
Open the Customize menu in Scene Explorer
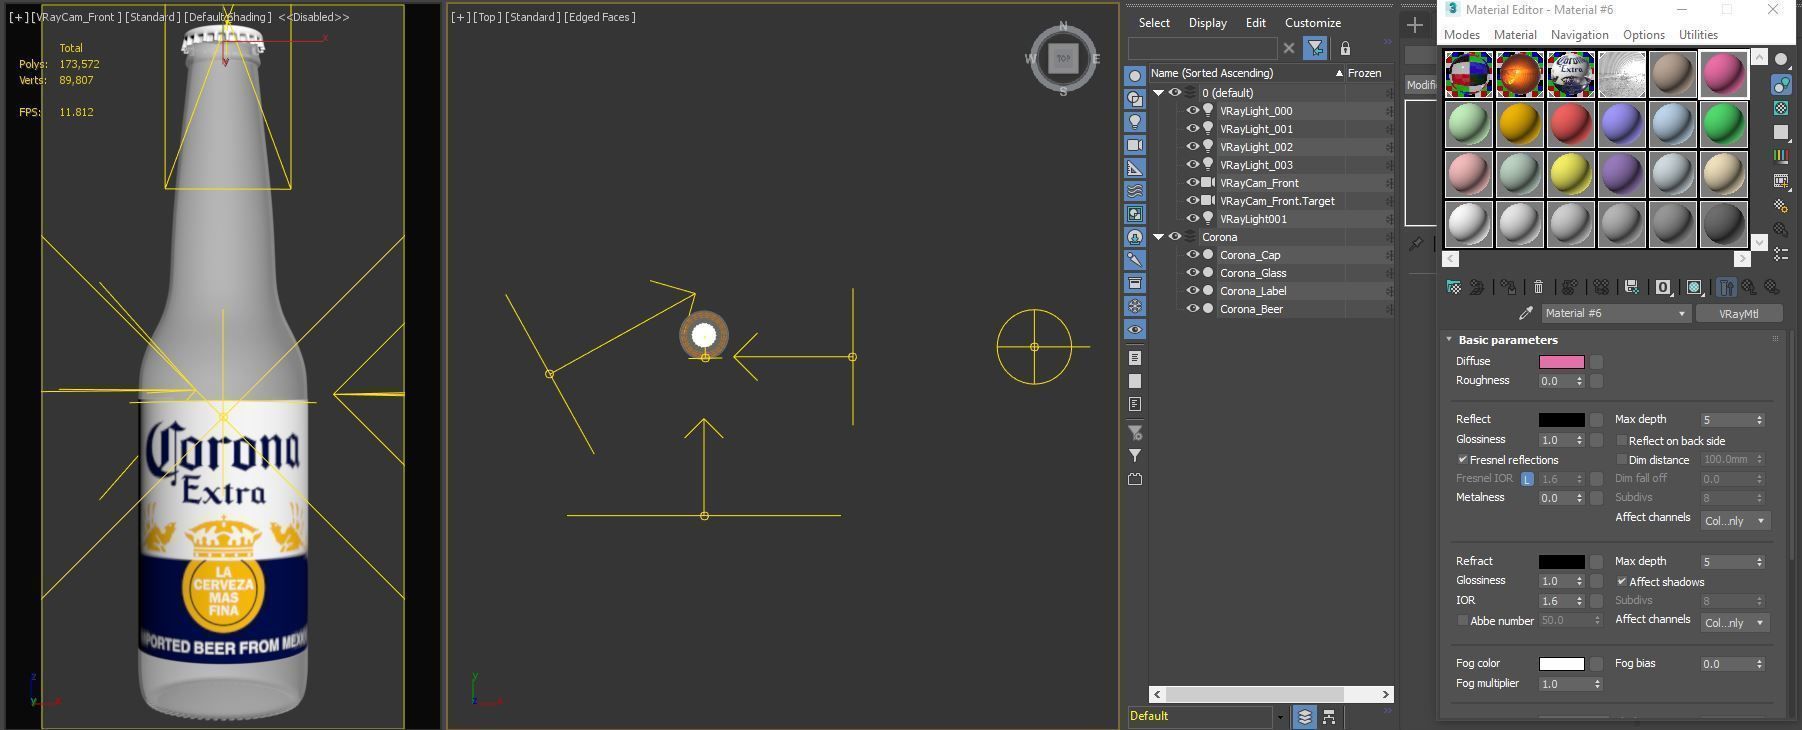coord(1312,23)
